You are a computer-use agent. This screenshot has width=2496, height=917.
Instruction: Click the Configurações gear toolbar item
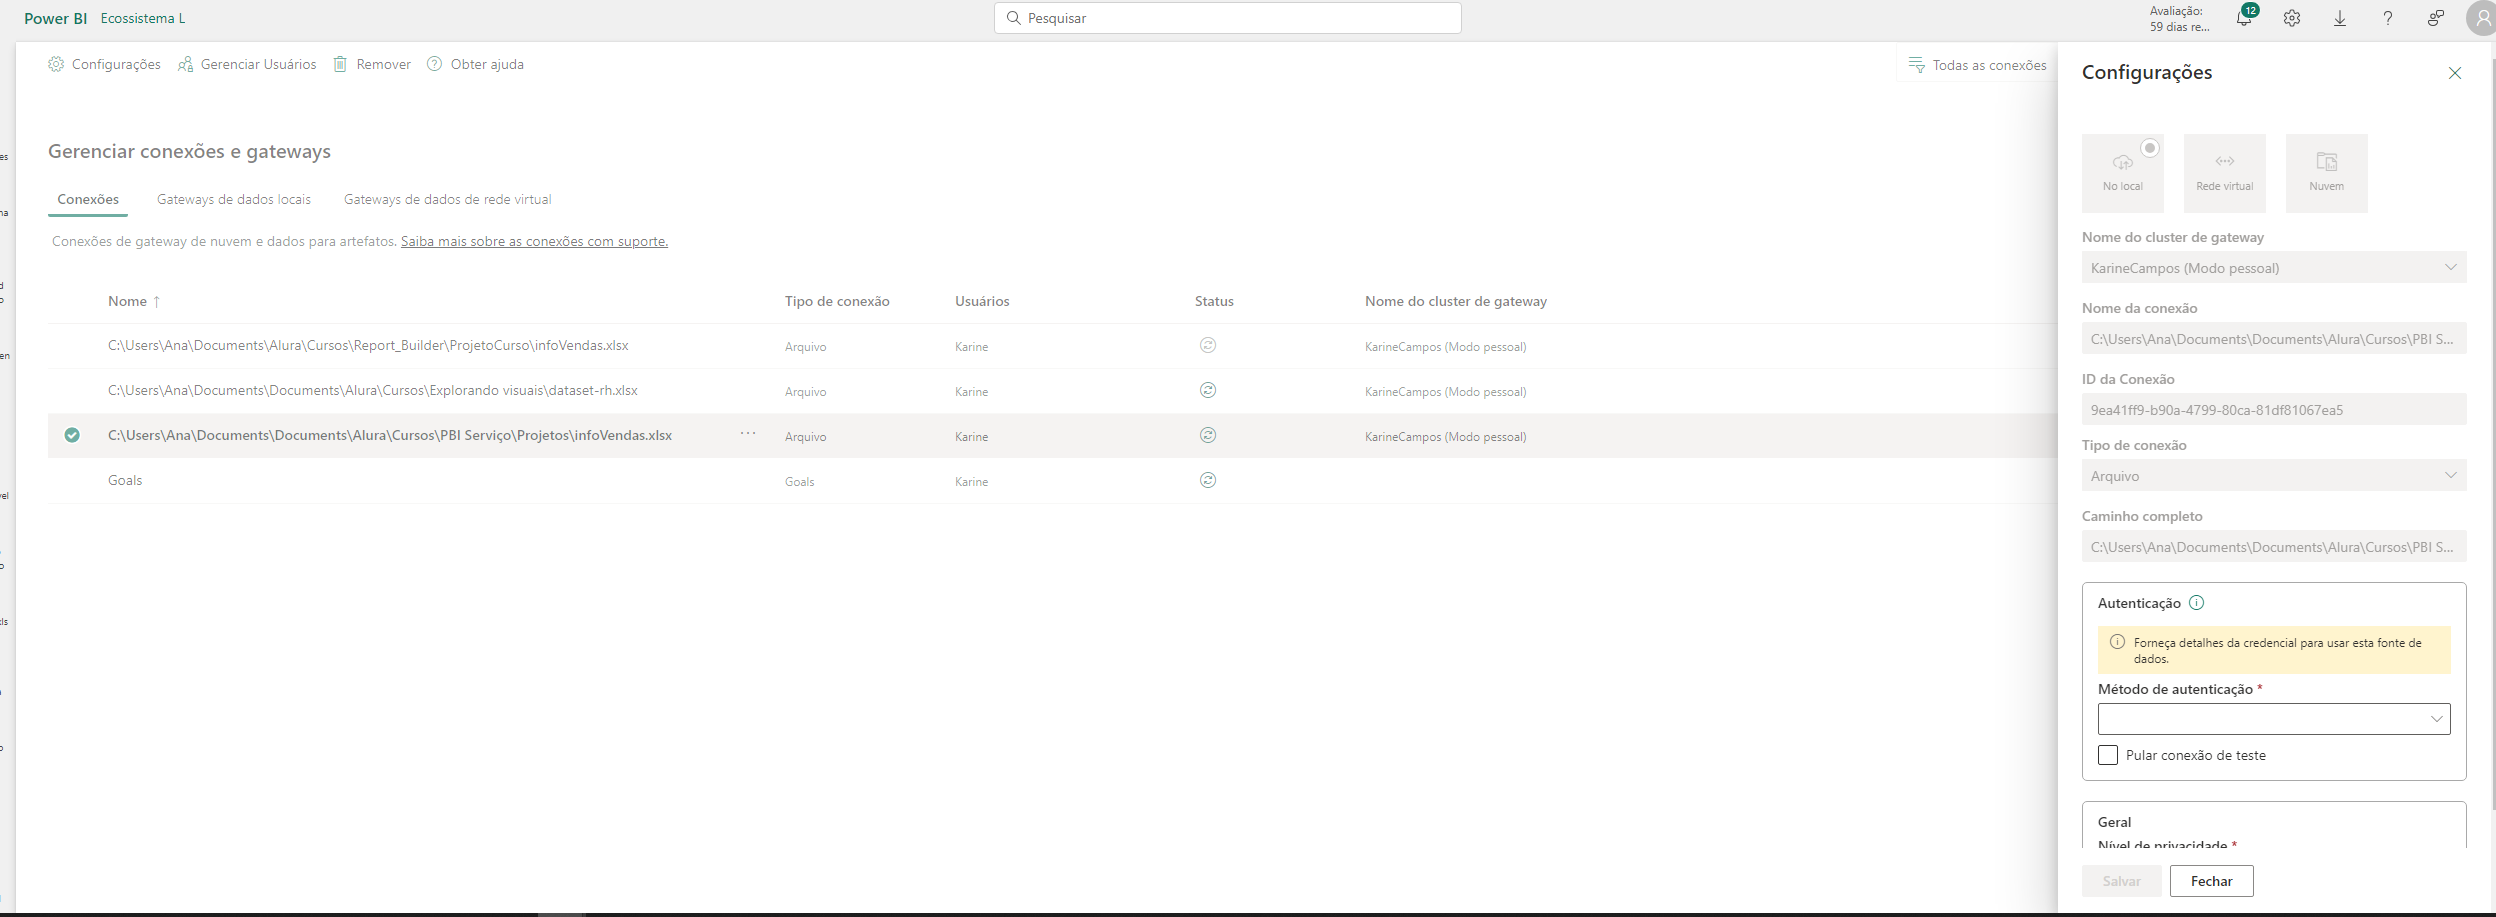point(104,64)
